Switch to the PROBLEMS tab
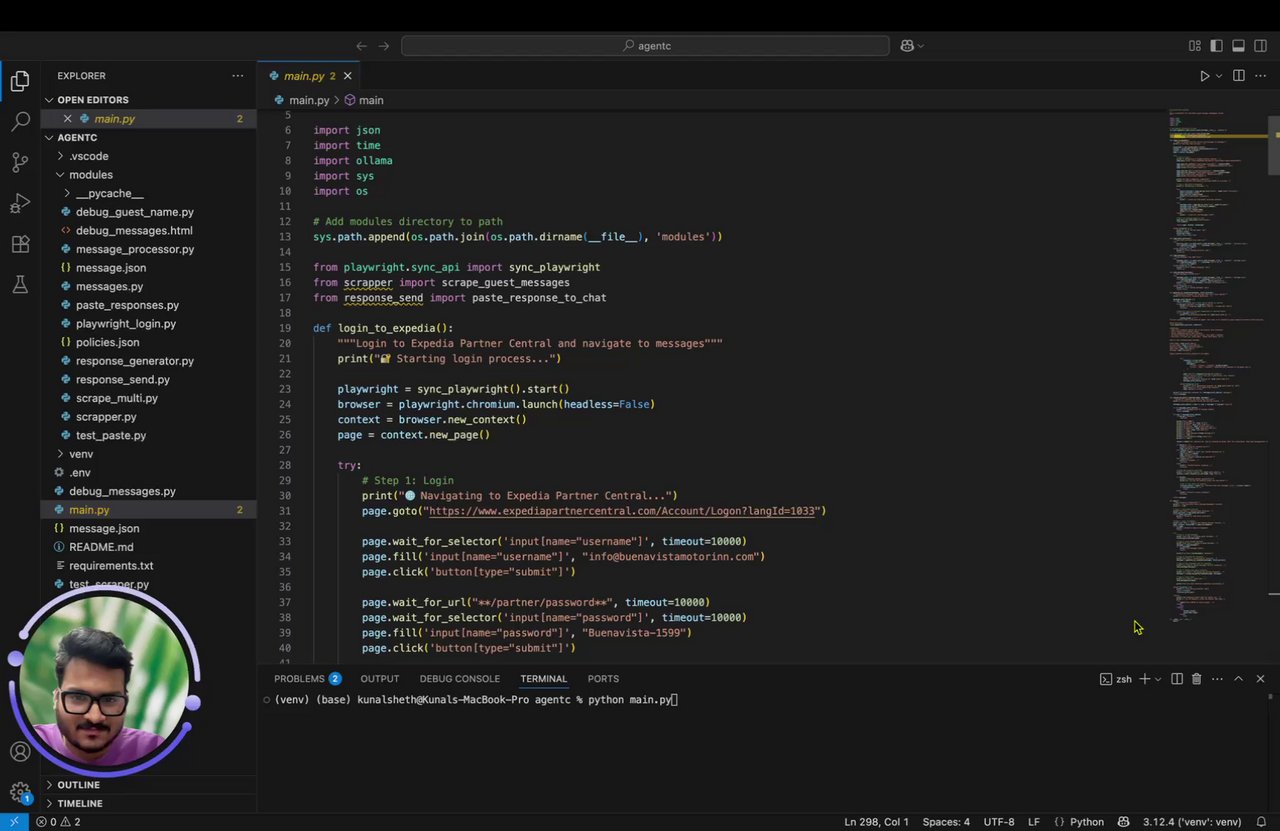1280x831 pixels. (x=299, y=679)
